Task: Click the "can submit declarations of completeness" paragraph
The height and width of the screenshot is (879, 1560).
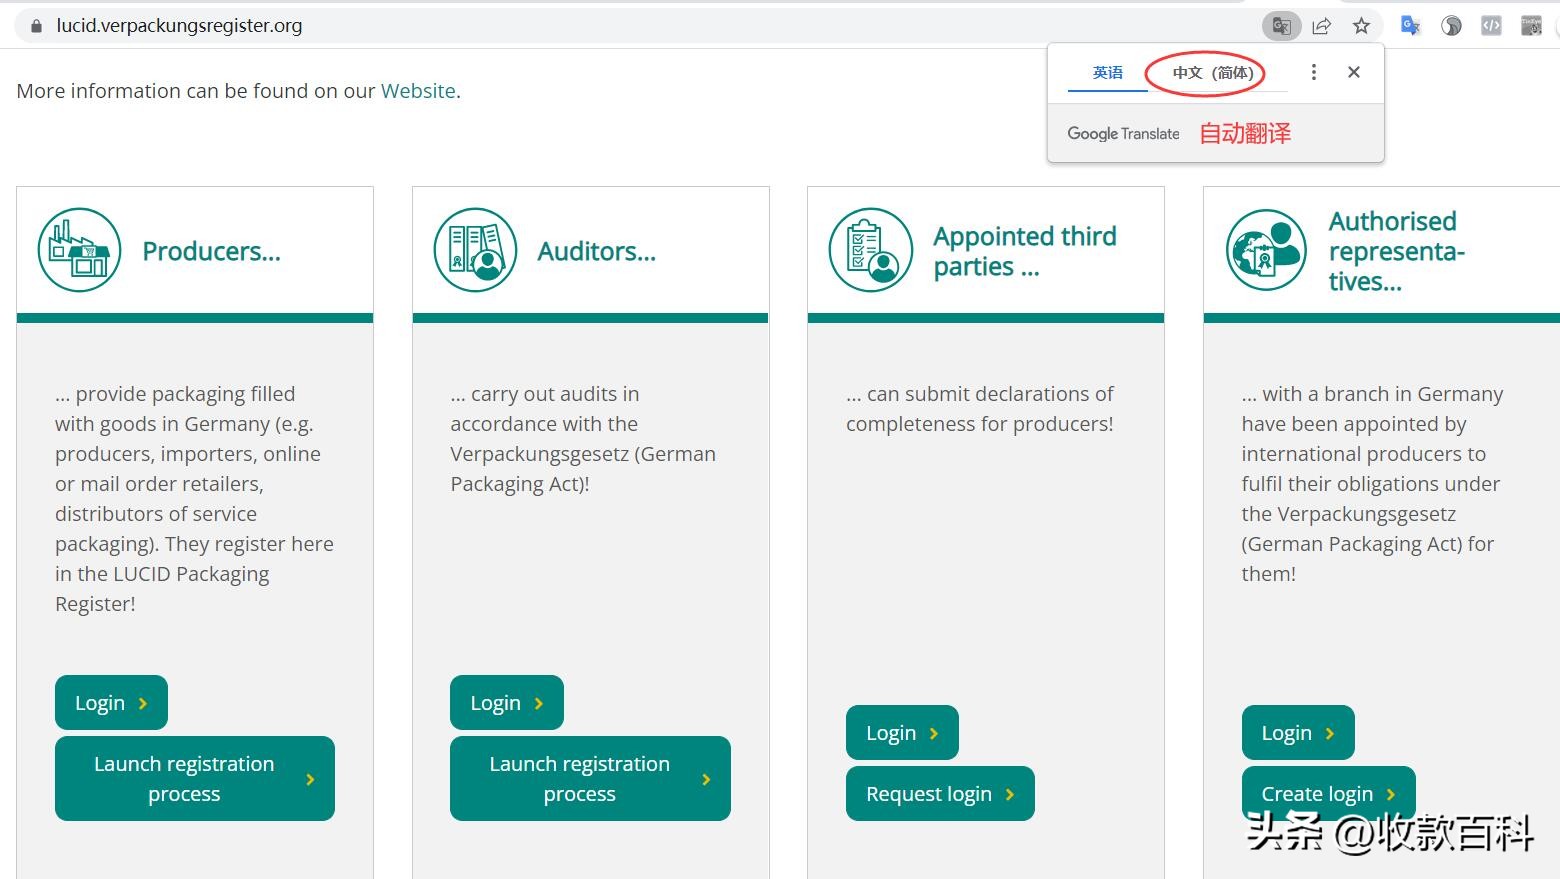Action: (980, 409)
